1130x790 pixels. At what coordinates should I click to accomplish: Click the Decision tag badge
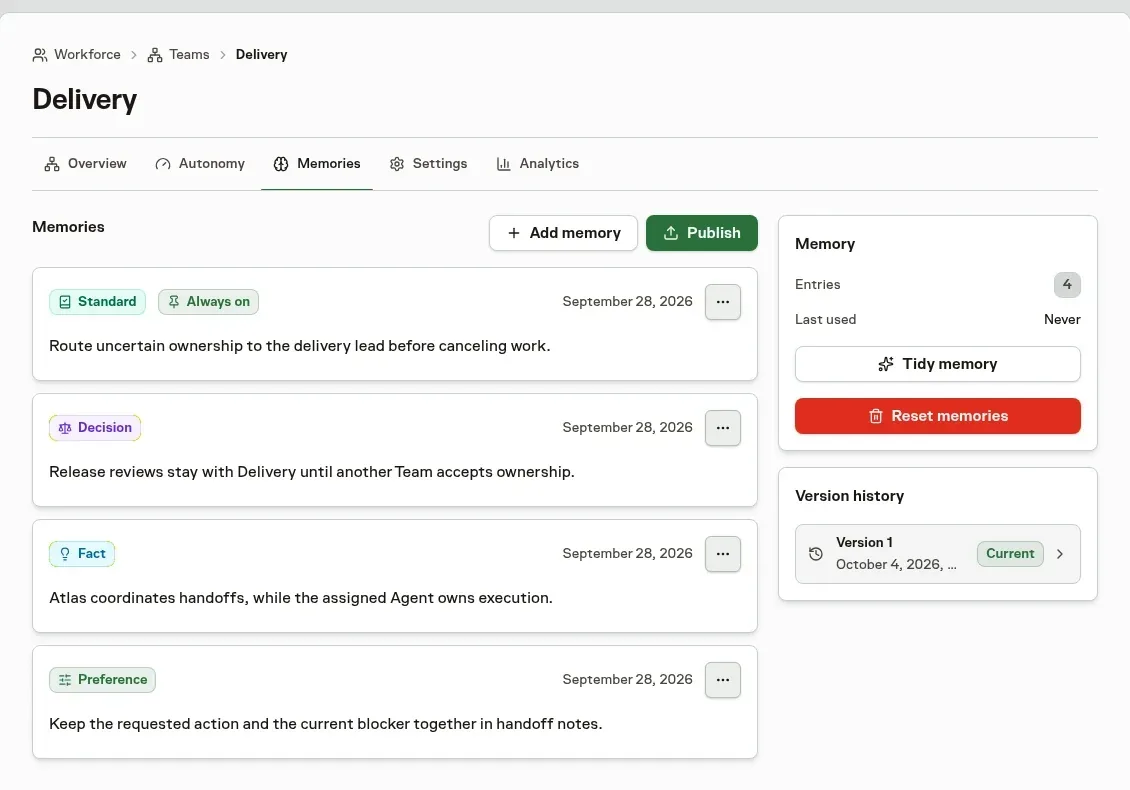95,427
